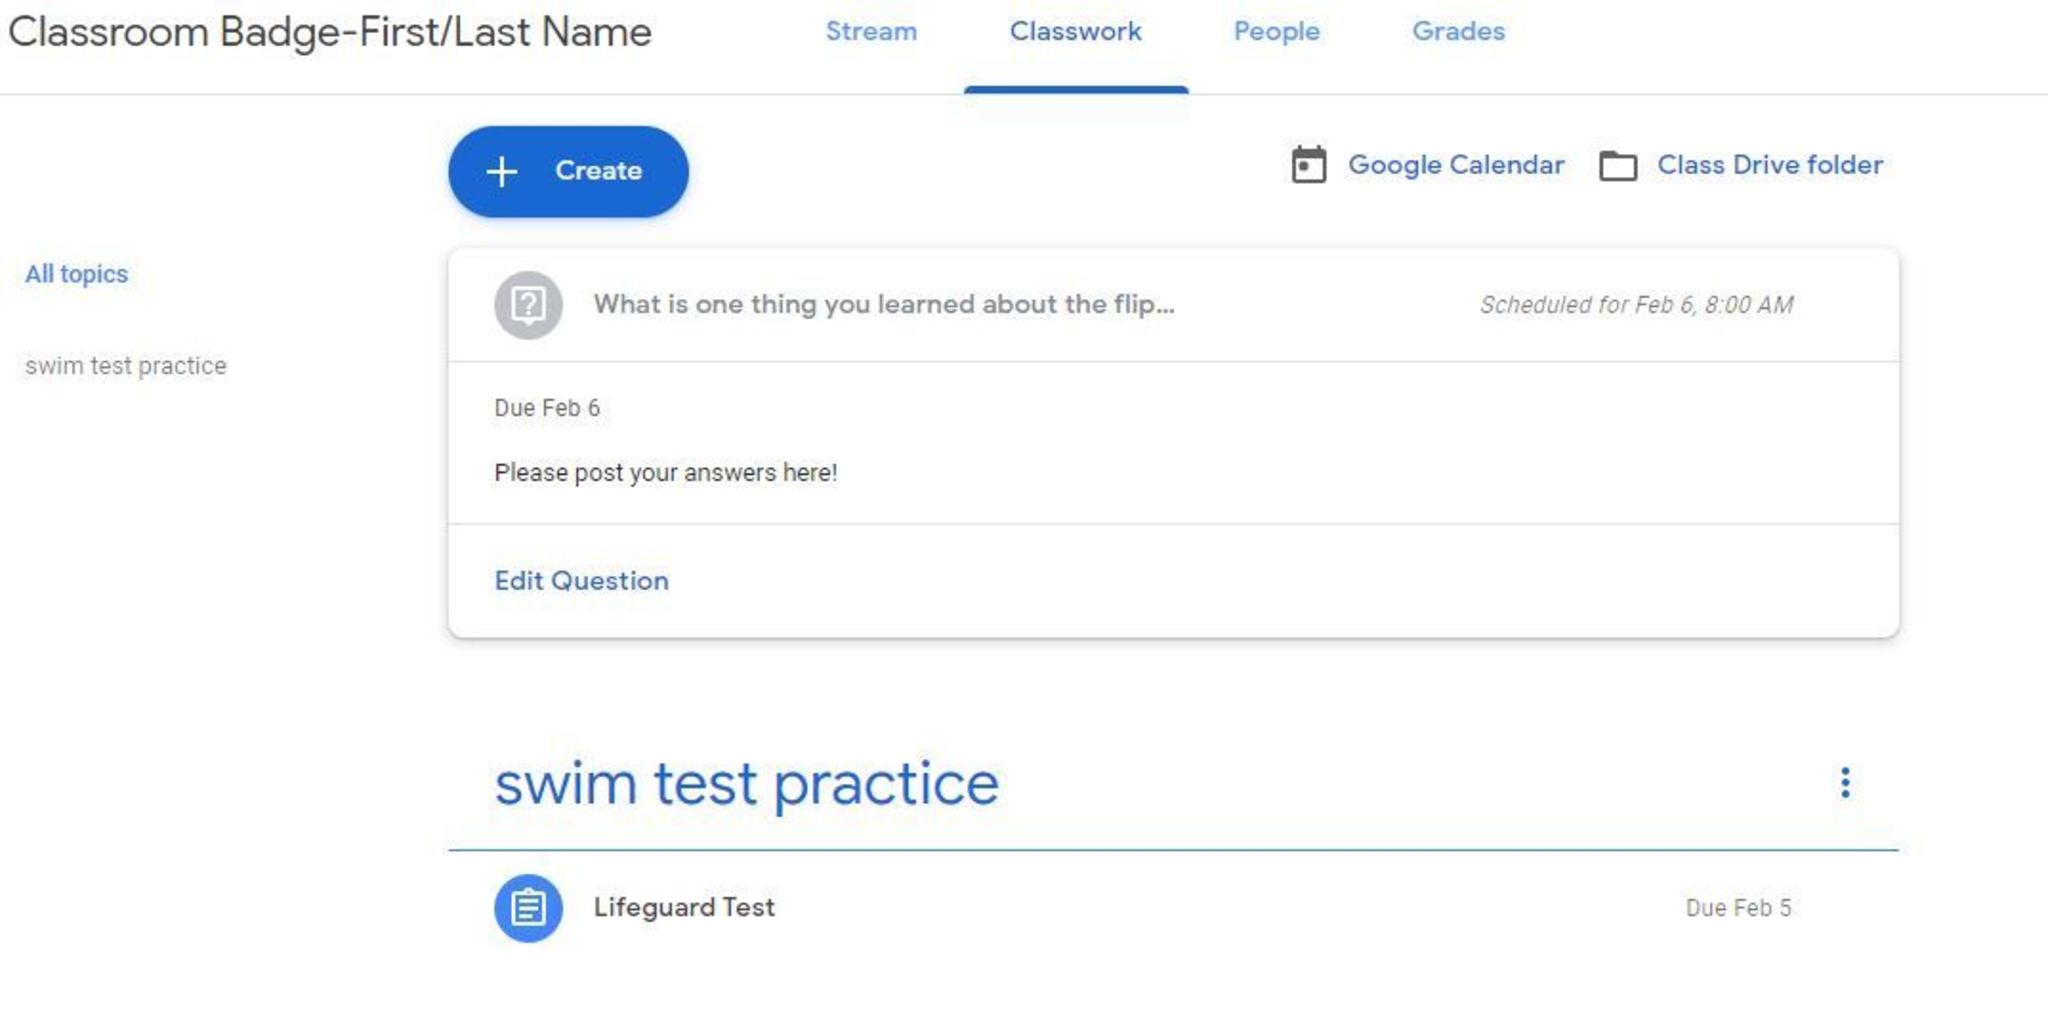This screenshot has height=1023, width=2048.
Task: Select the Classwork tab
Action: (x=1075, y=32)
